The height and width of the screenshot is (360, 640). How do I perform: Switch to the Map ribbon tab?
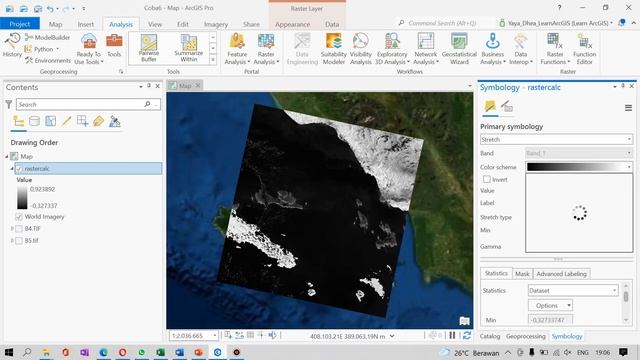click(x=56, y=24)
